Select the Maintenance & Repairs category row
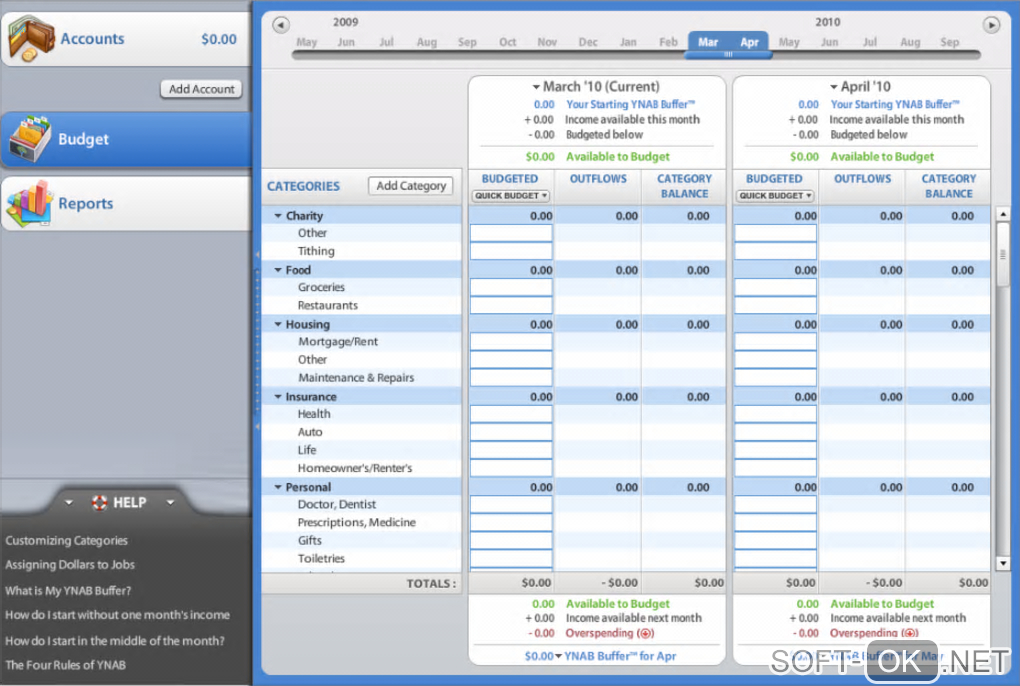This screenshot has width=1020, height=686. (362, 378)
